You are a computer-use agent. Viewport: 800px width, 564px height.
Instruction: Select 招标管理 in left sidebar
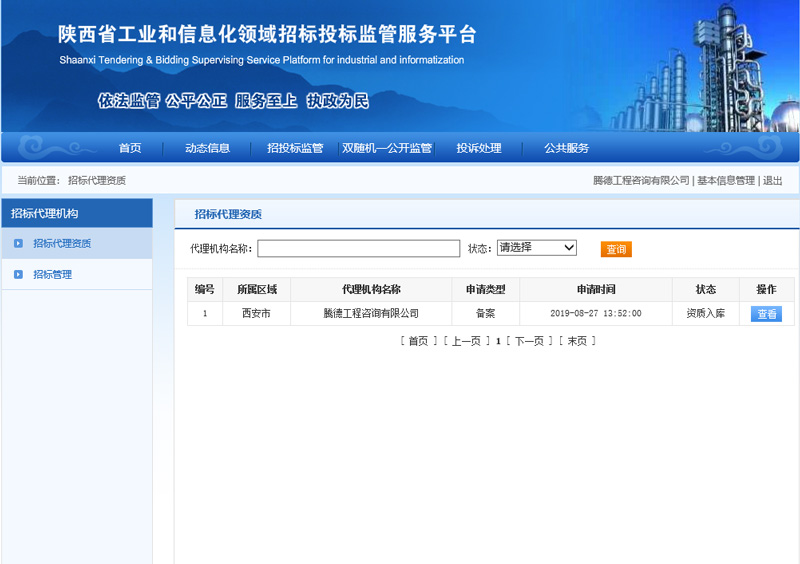[x=53, y=274]
